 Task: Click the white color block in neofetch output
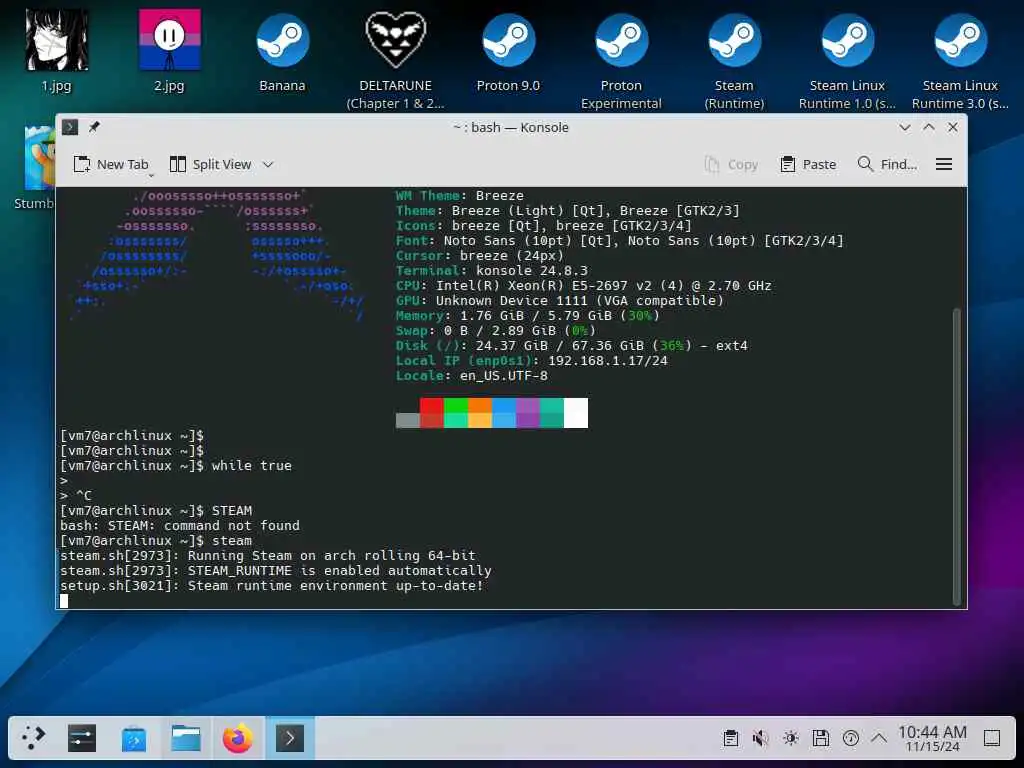tap(575, 413)
